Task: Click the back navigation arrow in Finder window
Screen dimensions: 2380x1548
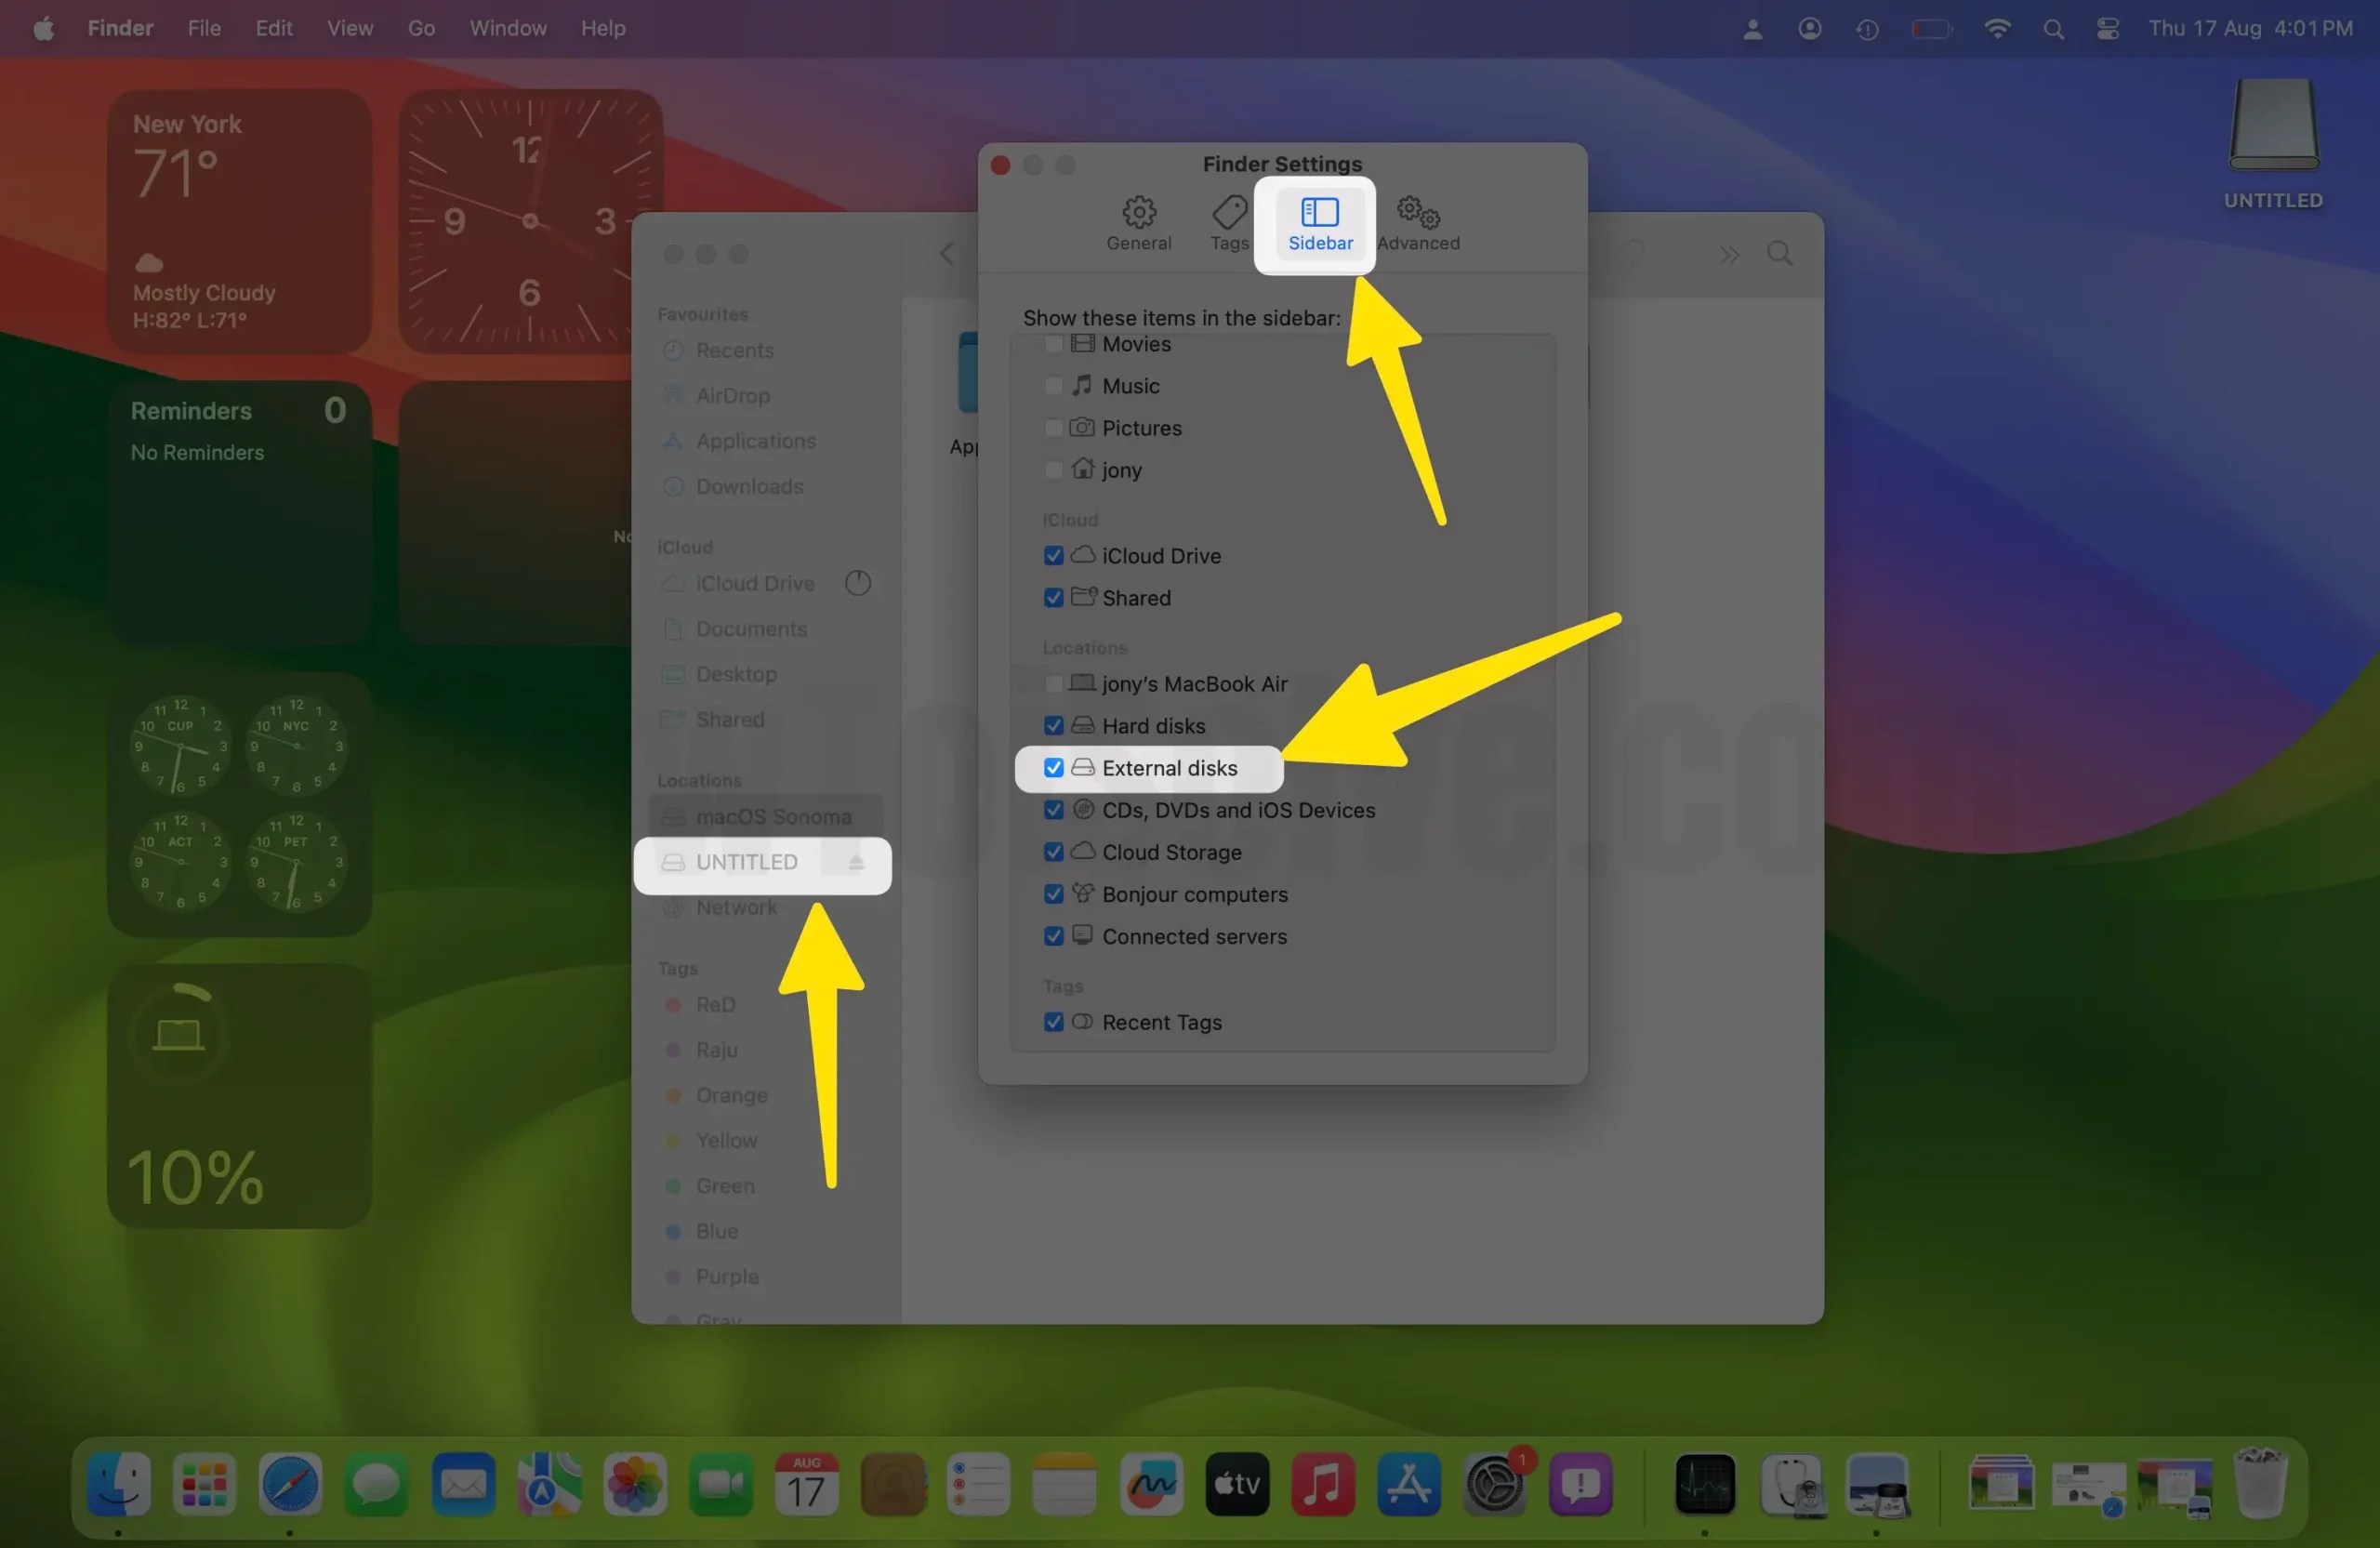Action: (x=945, y=253)
